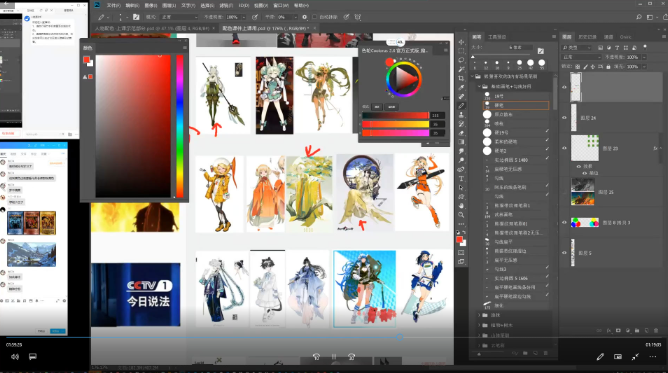Viewport: 668px width, 373px height.
Task: Create a new group in Layers panel
Action: tap(637, 330)
